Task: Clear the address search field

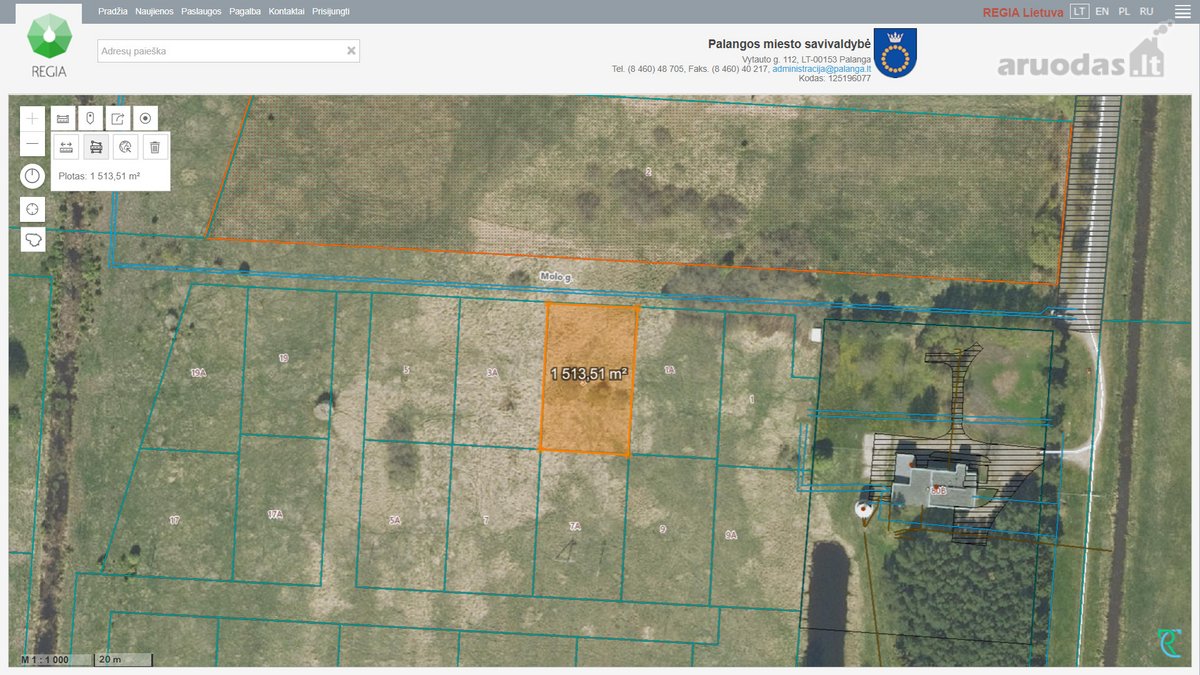Action: (x=351, y=51)
